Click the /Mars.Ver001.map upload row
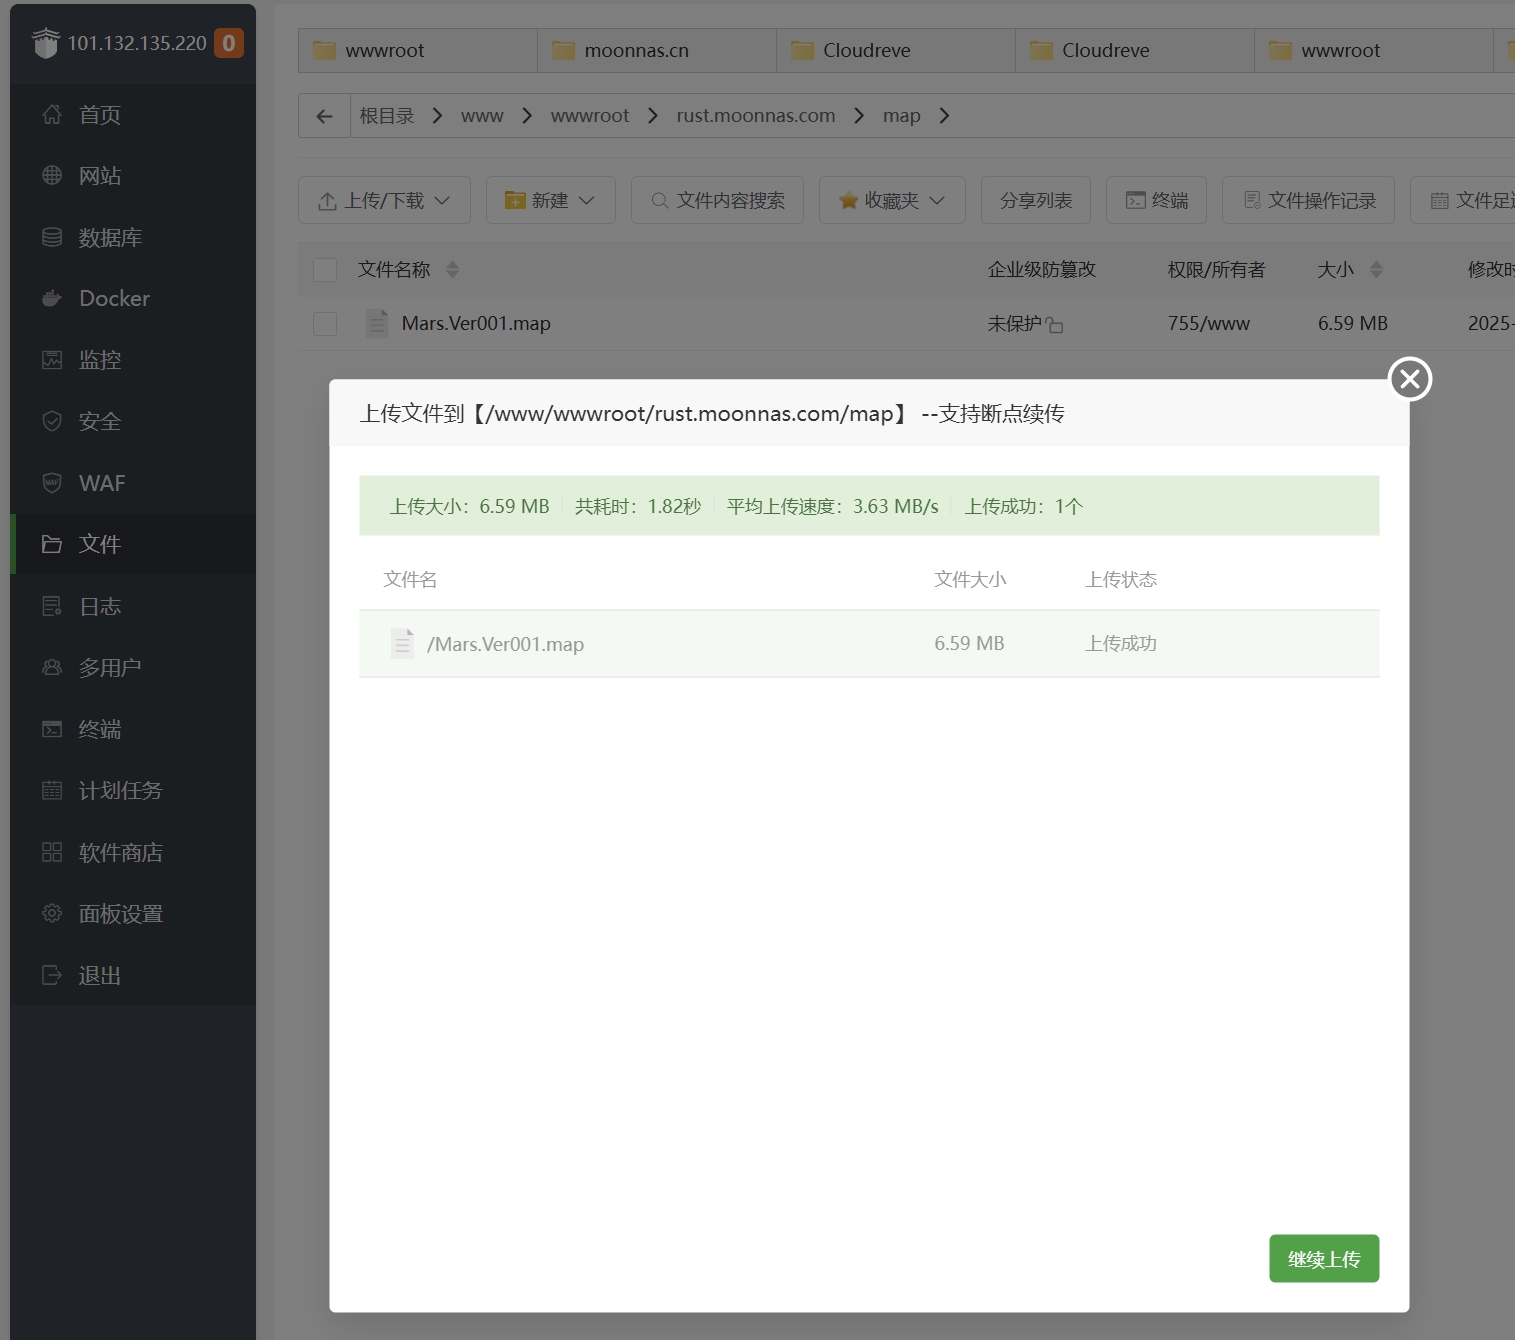 (x=869, y=643)
